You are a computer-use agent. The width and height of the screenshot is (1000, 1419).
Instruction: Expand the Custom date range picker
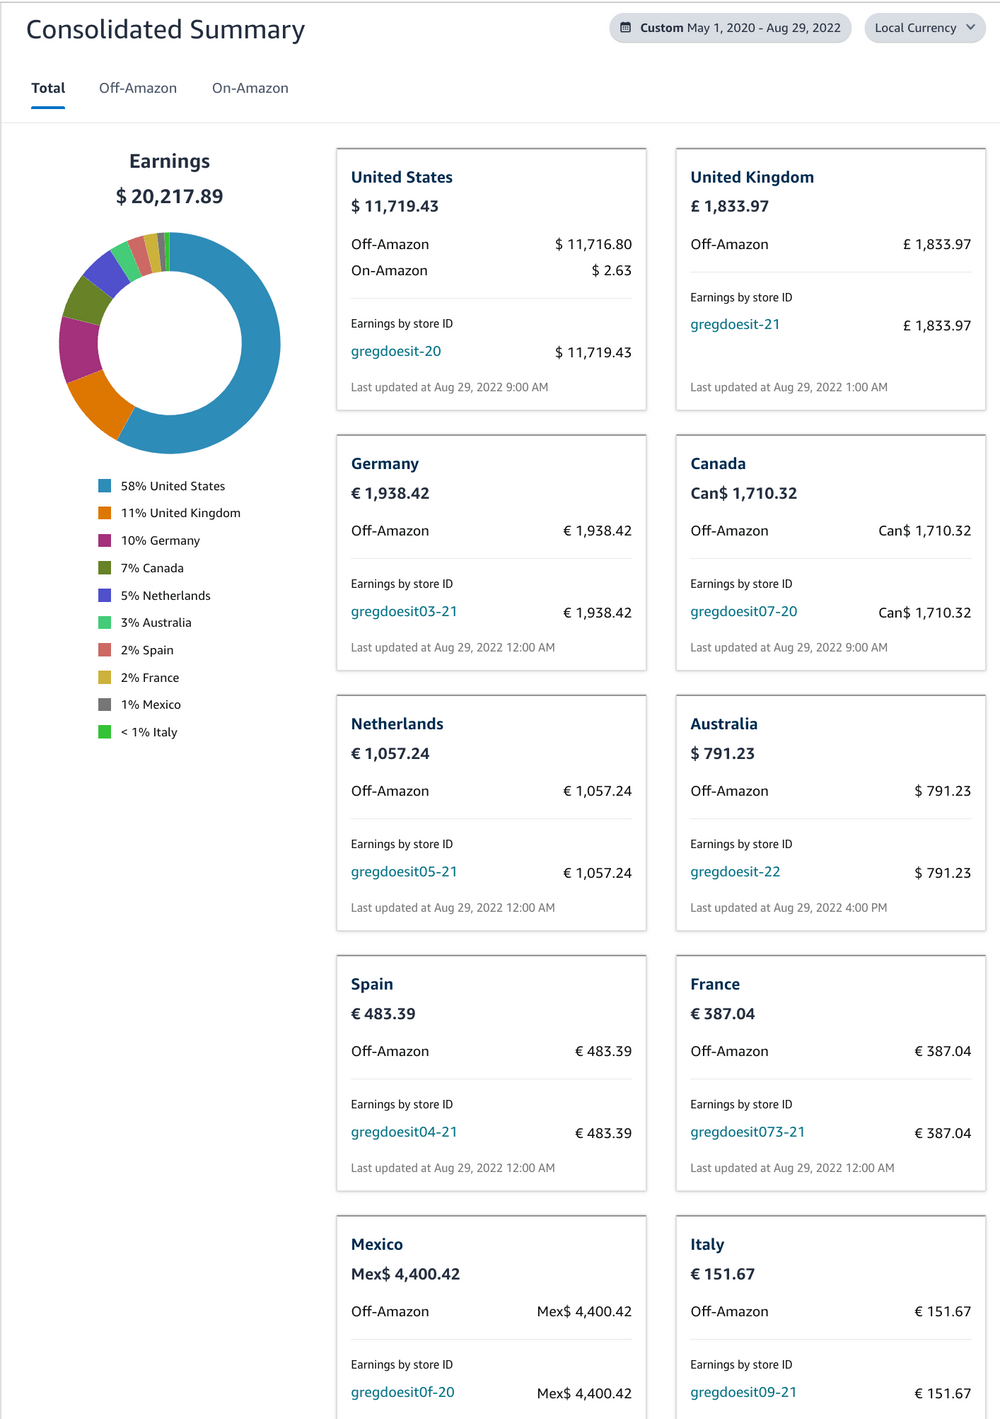(x=730, y=28)
